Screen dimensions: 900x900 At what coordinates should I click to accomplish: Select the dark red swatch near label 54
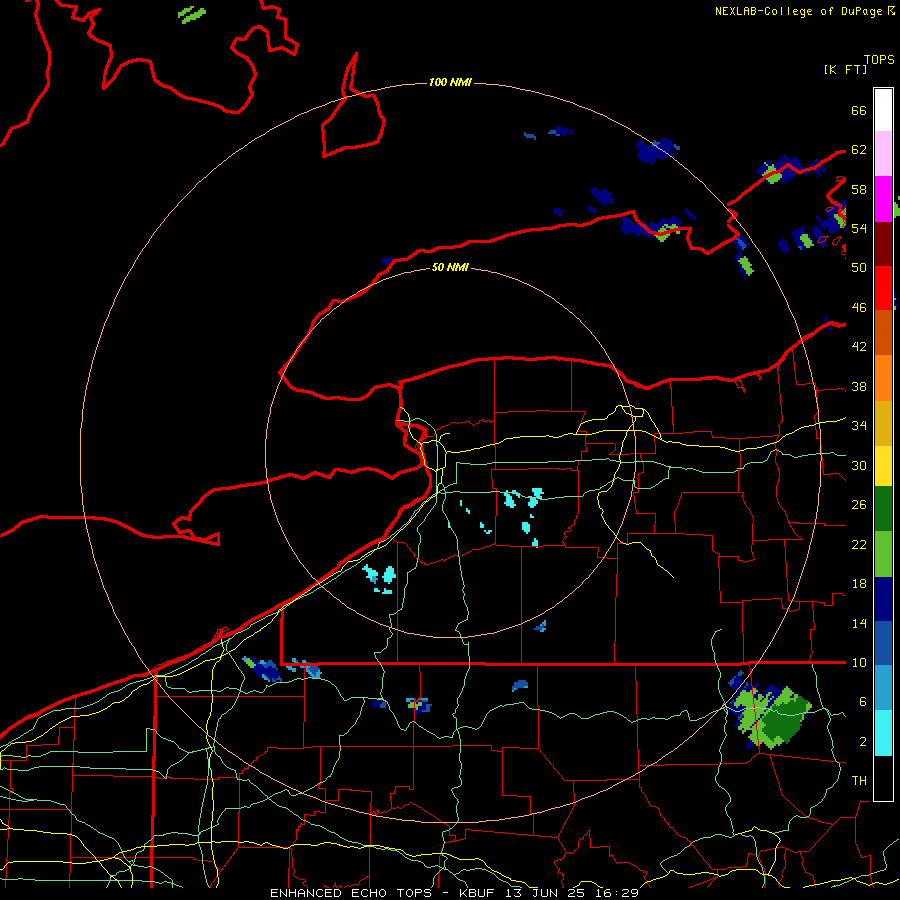pyautogui.click(x=883, y=243)
